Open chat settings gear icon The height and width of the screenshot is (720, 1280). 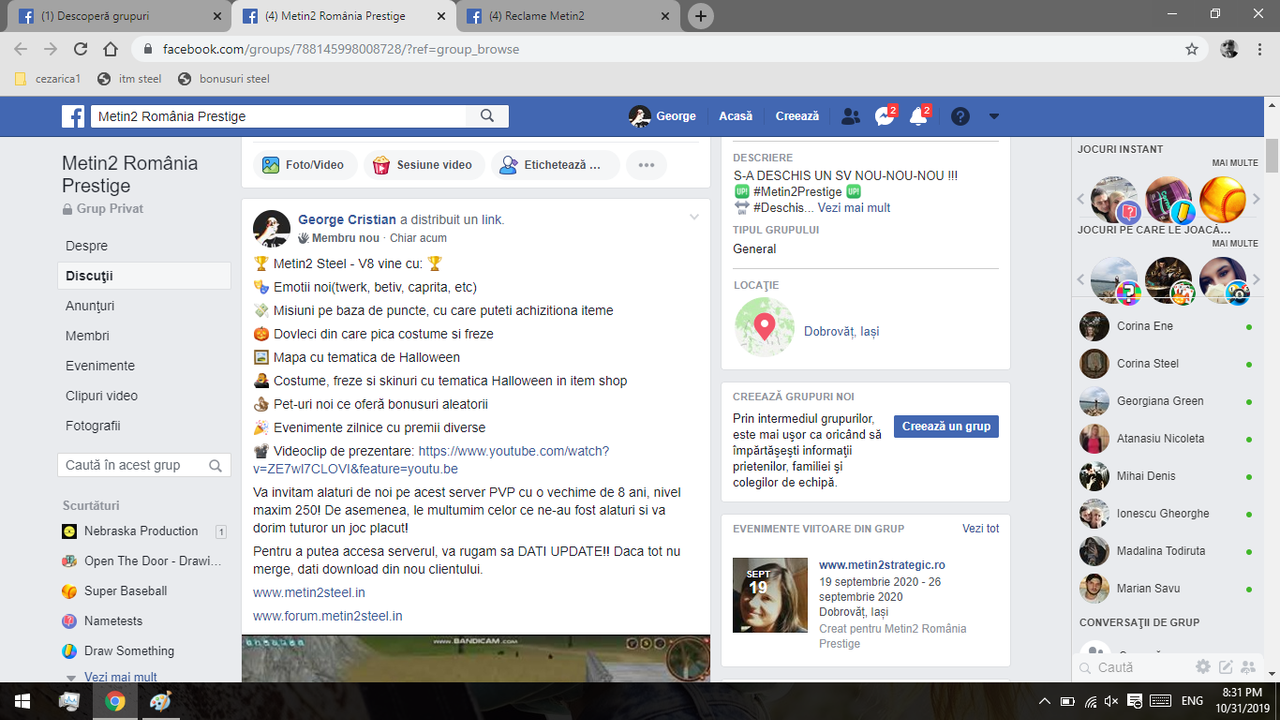coord(1203,667)
